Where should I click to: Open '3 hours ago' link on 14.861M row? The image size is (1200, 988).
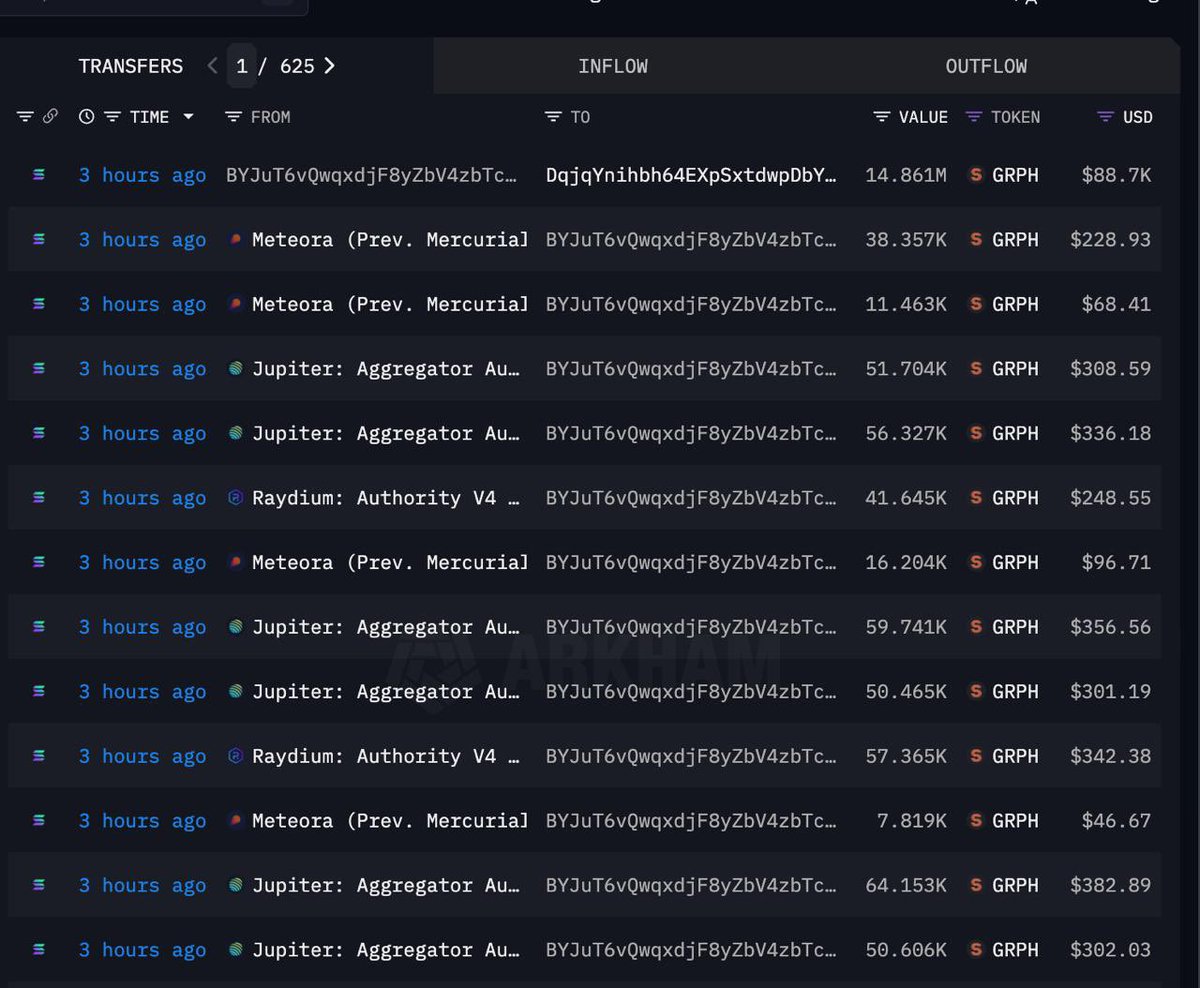pyautogui.click(x=142, y=175)
